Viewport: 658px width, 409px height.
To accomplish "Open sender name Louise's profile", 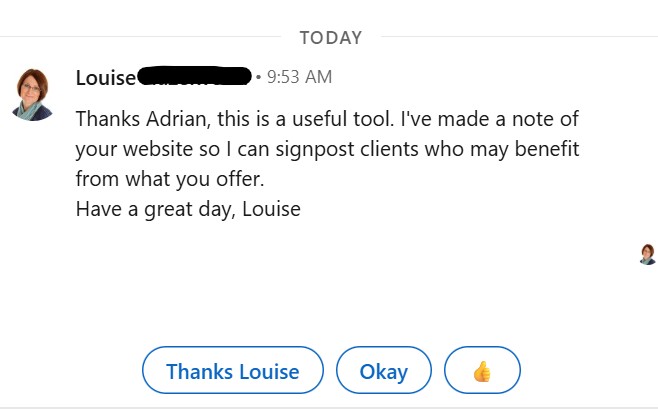I will 104,77.
